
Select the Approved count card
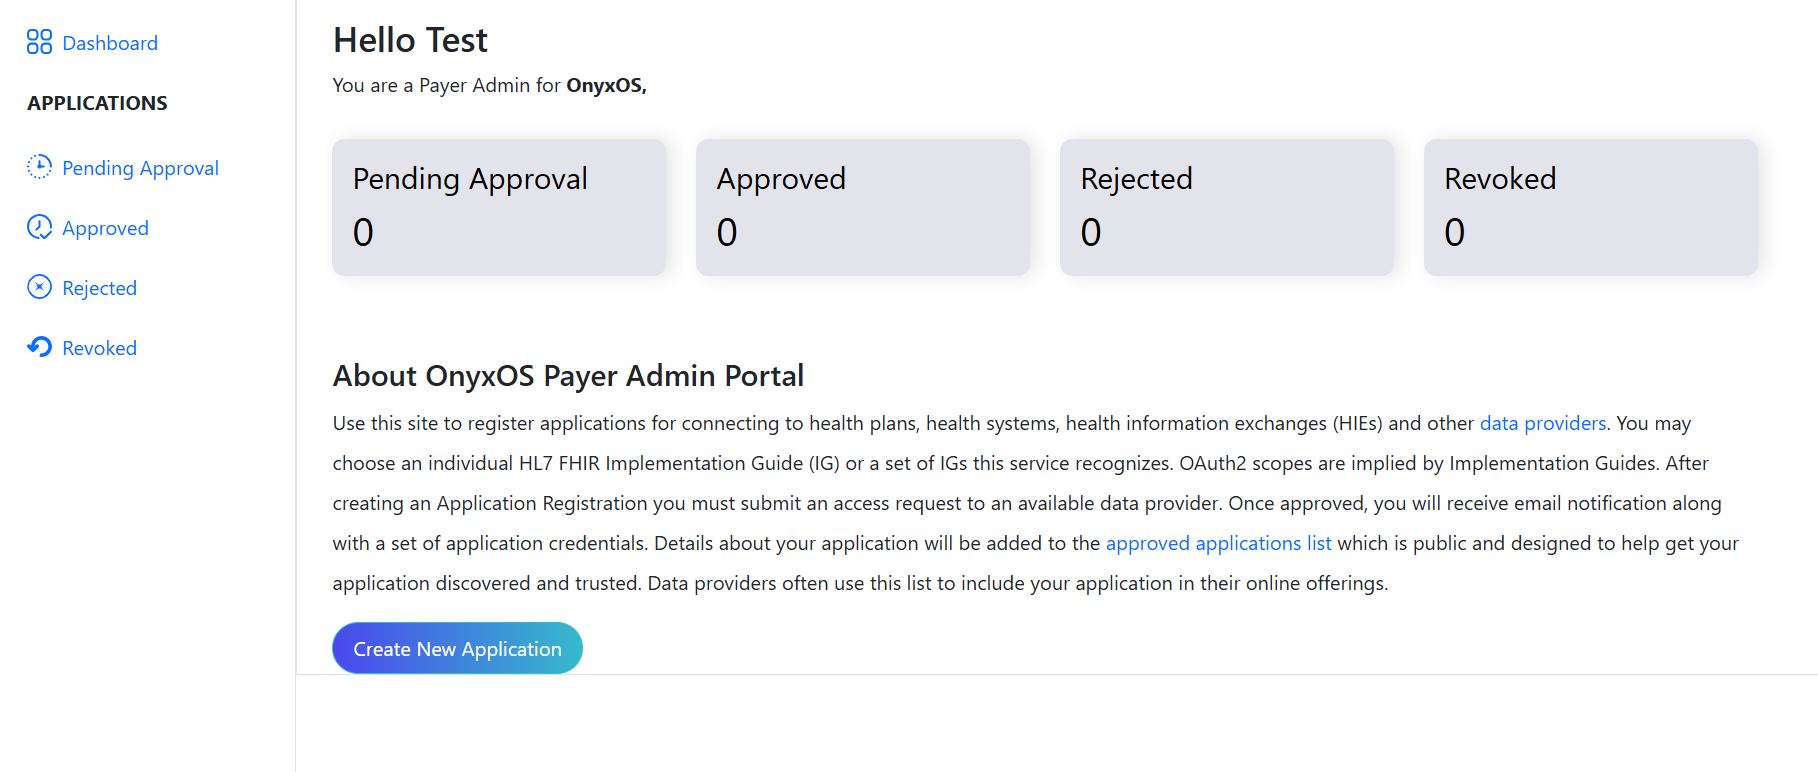[x=862, y=207]
